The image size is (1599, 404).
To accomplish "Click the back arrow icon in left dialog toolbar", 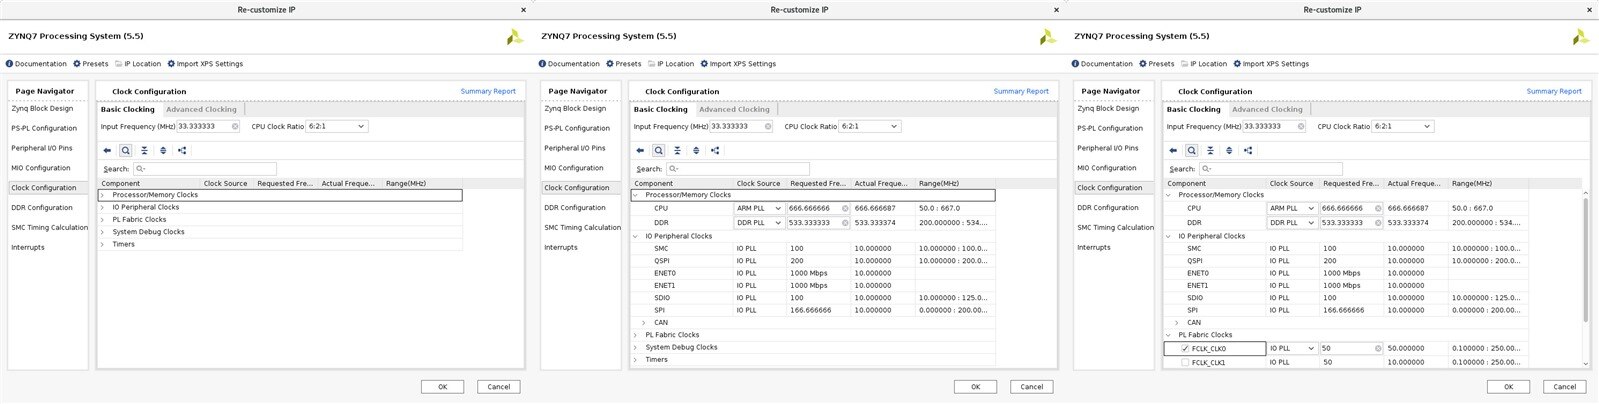I will (x=107, y=150).
